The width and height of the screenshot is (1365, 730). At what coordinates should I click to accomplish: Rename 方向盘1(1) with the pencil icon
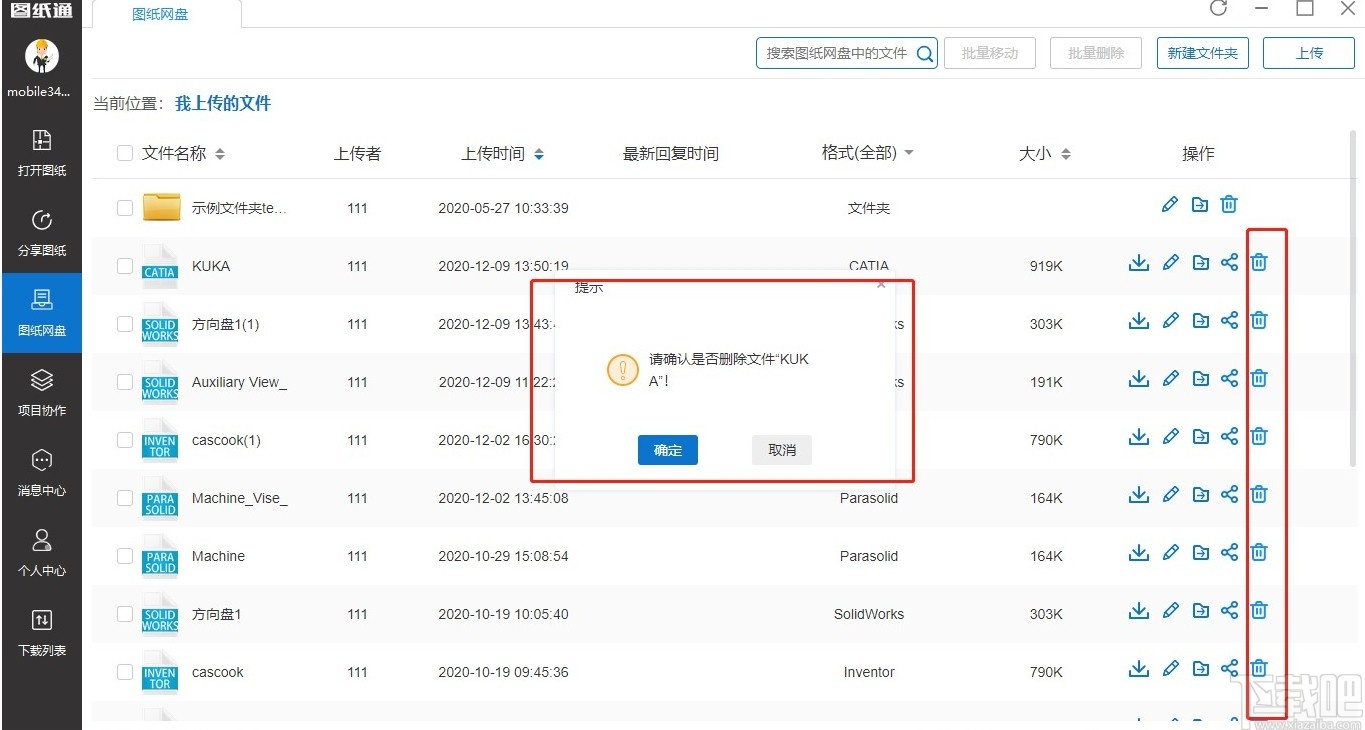coord(1170,320)
